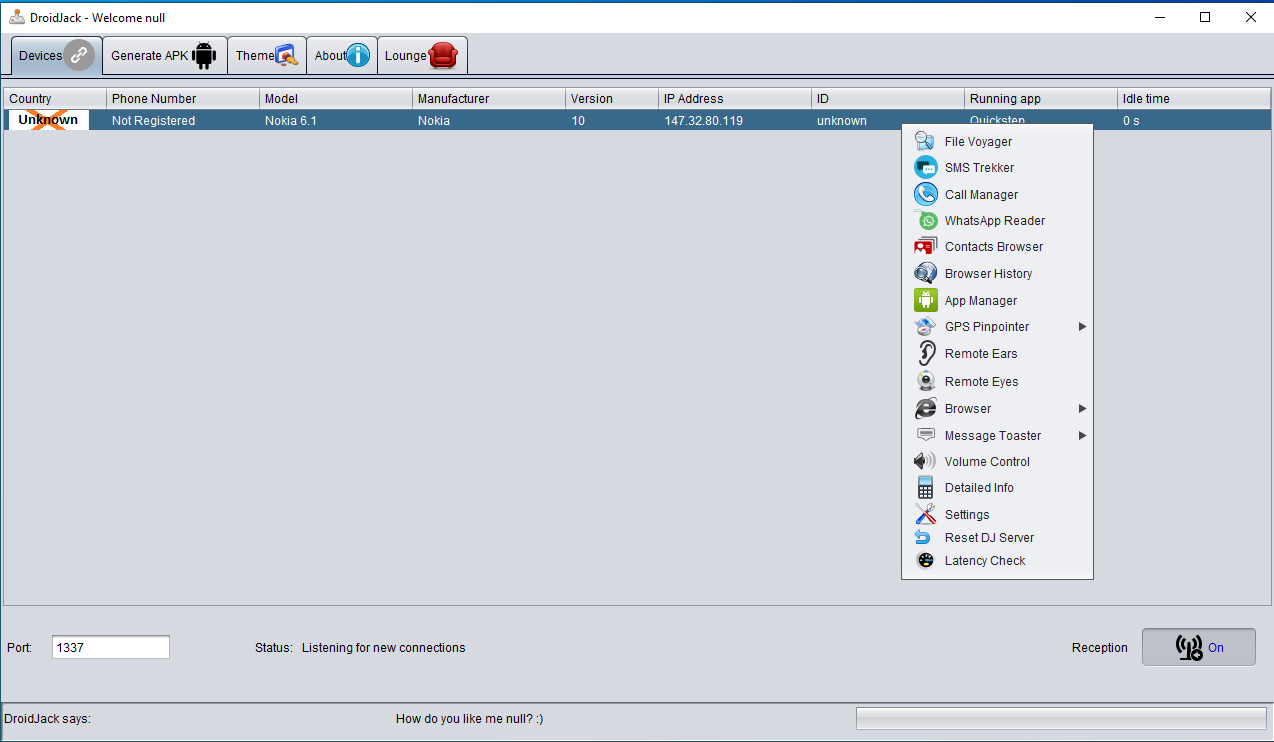1274x742 pixels.
Task: Switch to the Generate APK tab
Action: pos(165,56)
